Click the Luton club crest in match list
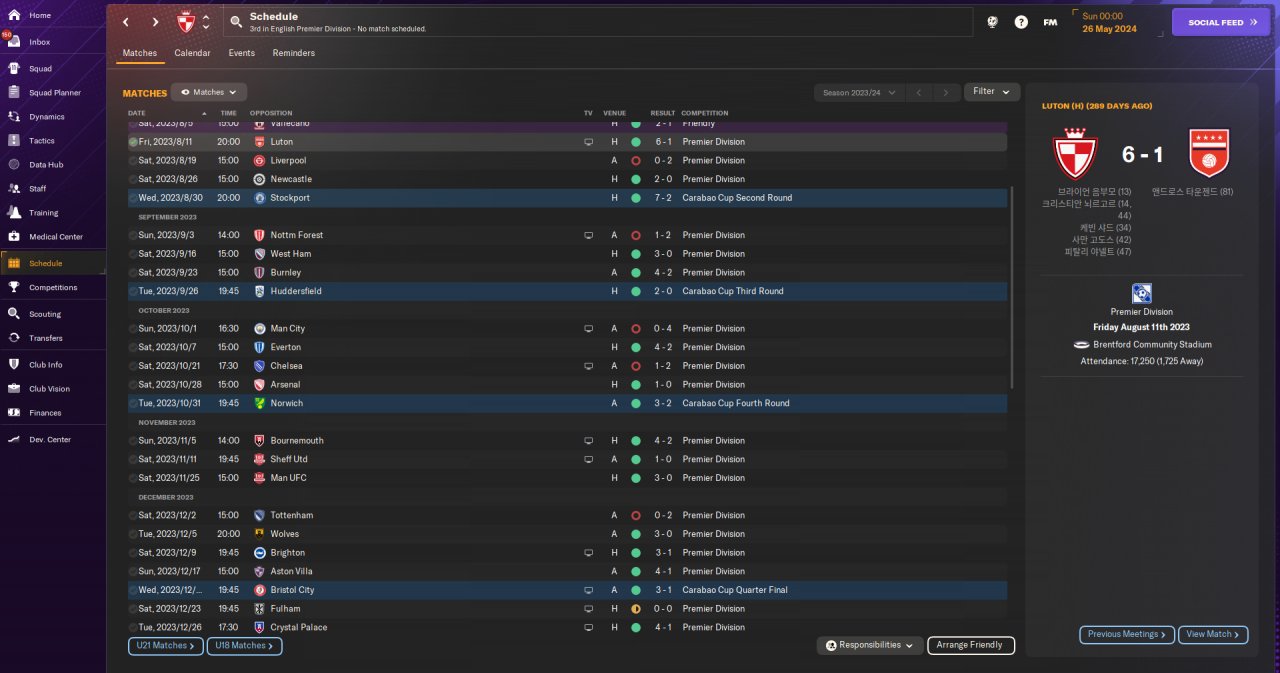 (260, 142)
